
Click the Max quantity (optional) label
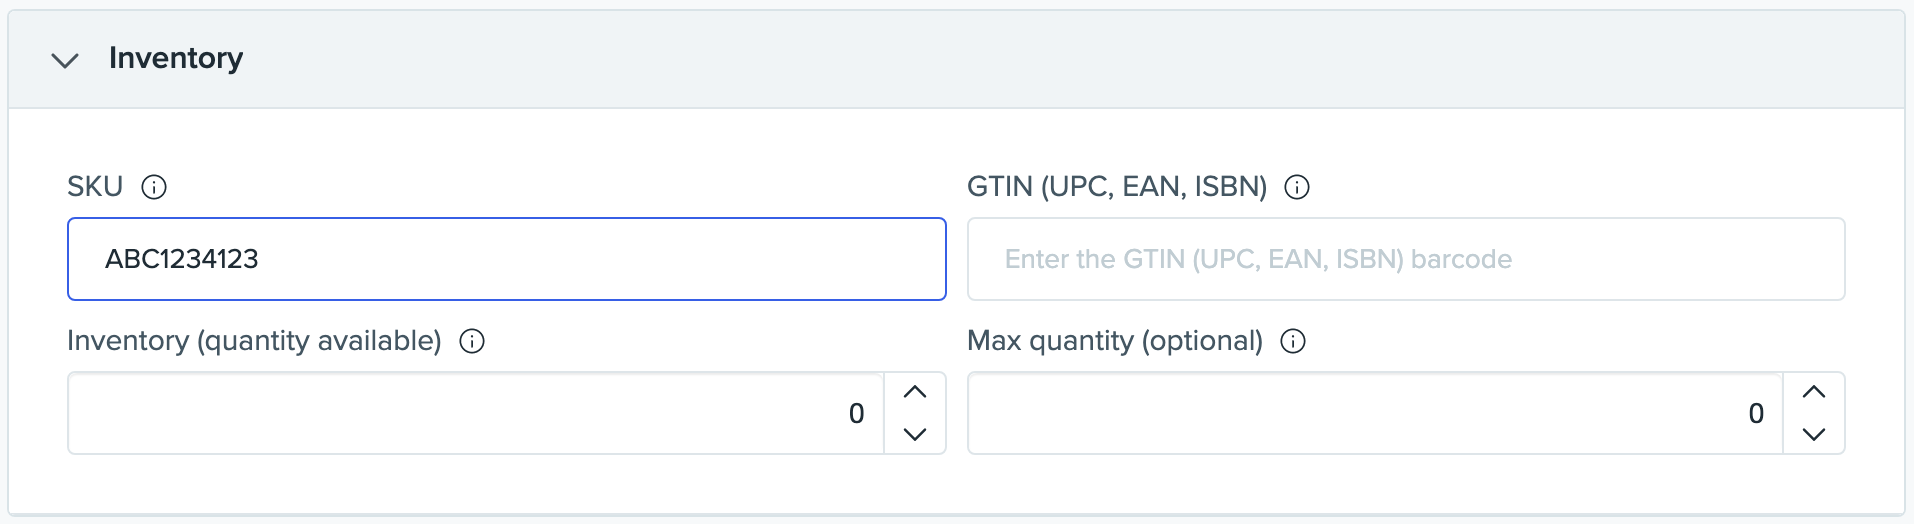click(1115, 341)
